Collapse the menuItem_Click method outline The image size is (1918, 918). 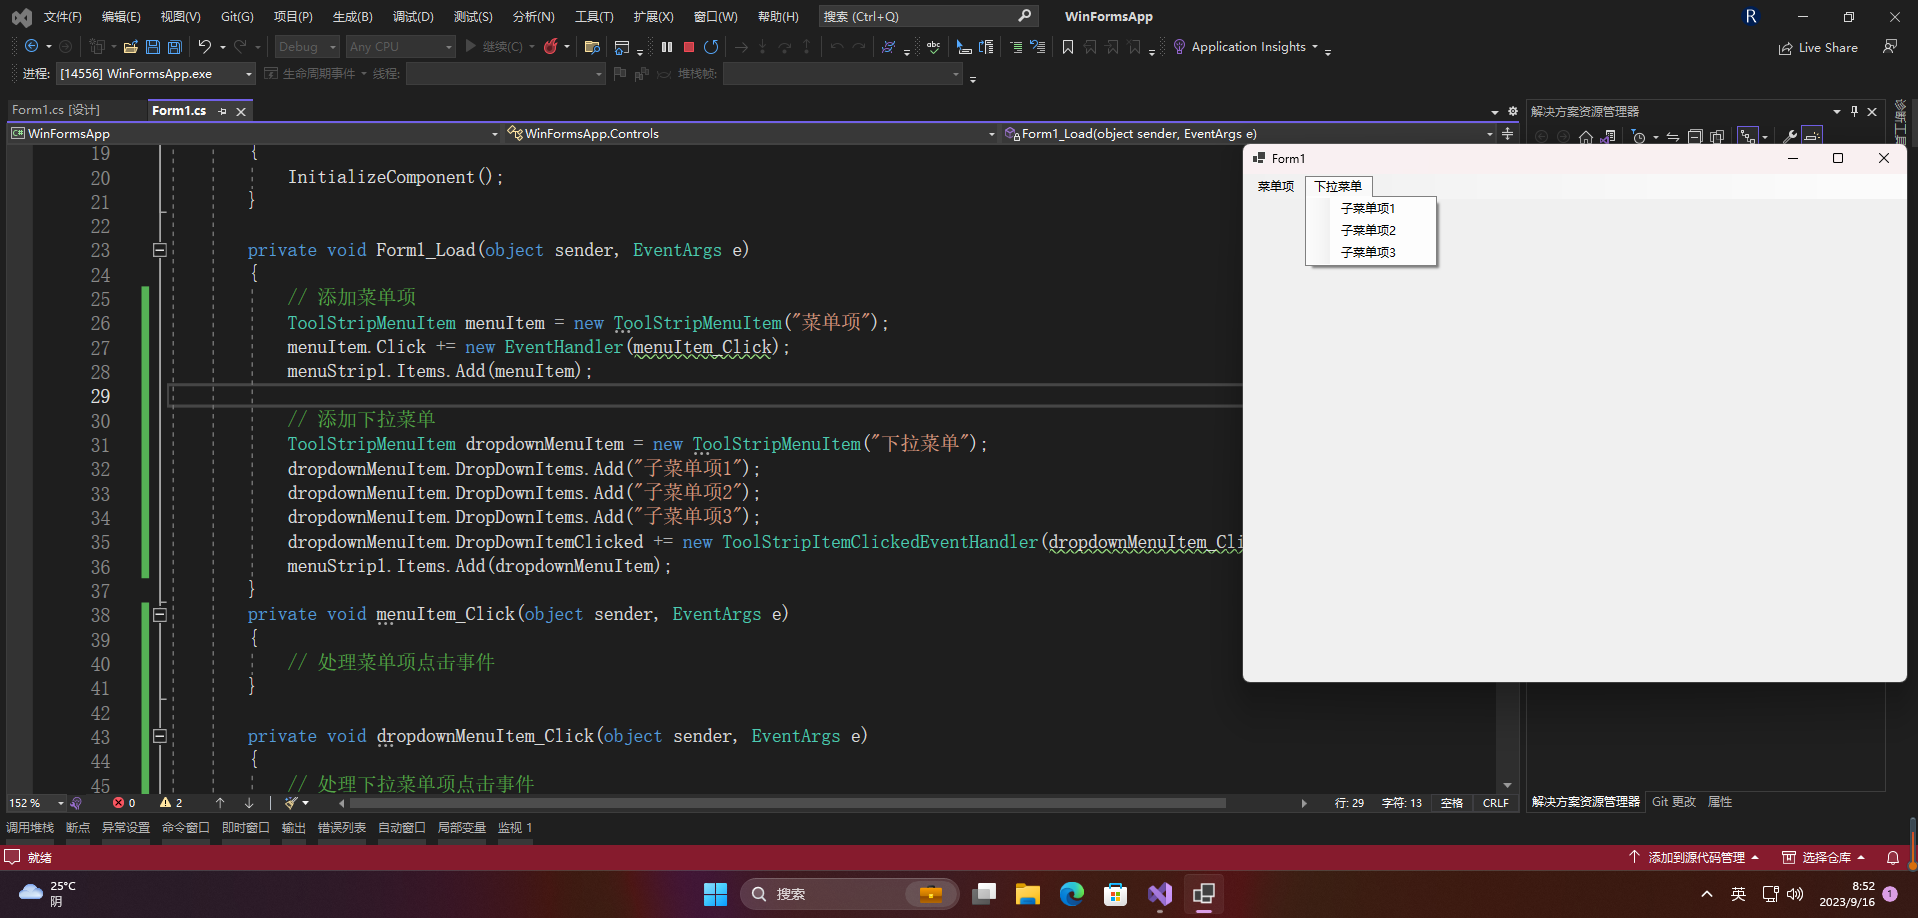tap(160, 615)
